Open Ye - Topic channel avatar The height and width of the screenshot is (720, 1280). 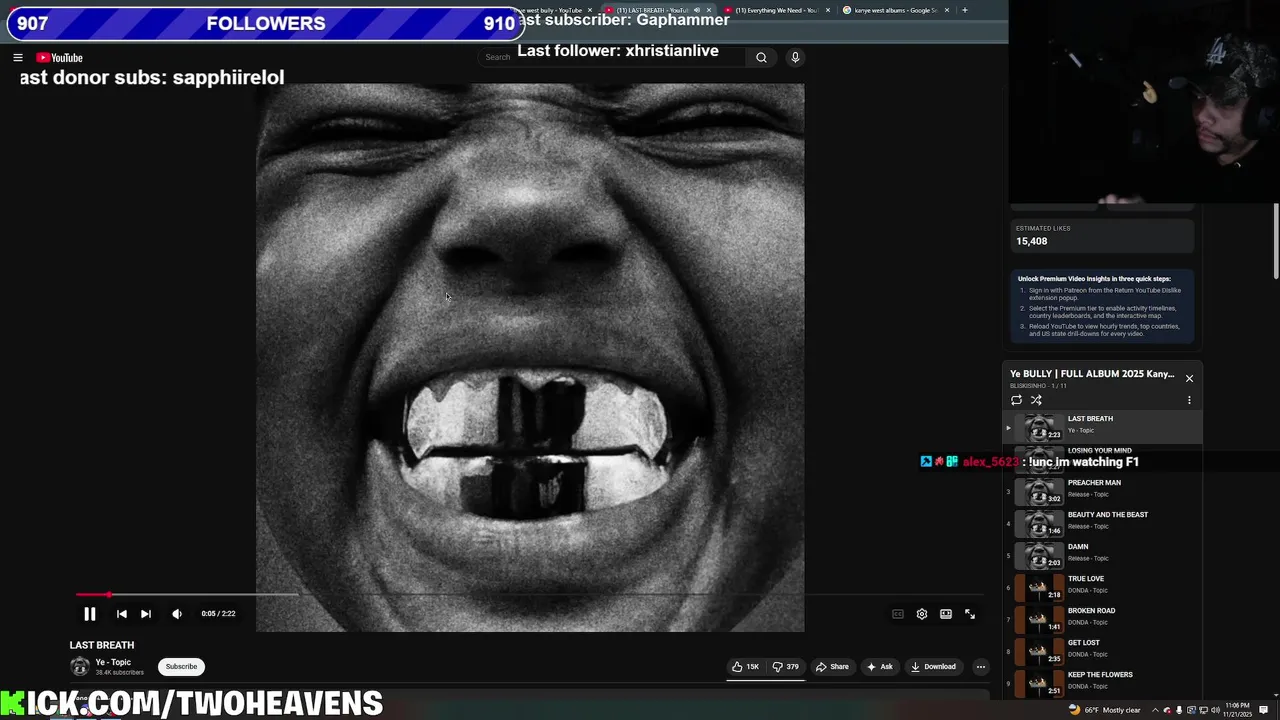tap(80, 667)
